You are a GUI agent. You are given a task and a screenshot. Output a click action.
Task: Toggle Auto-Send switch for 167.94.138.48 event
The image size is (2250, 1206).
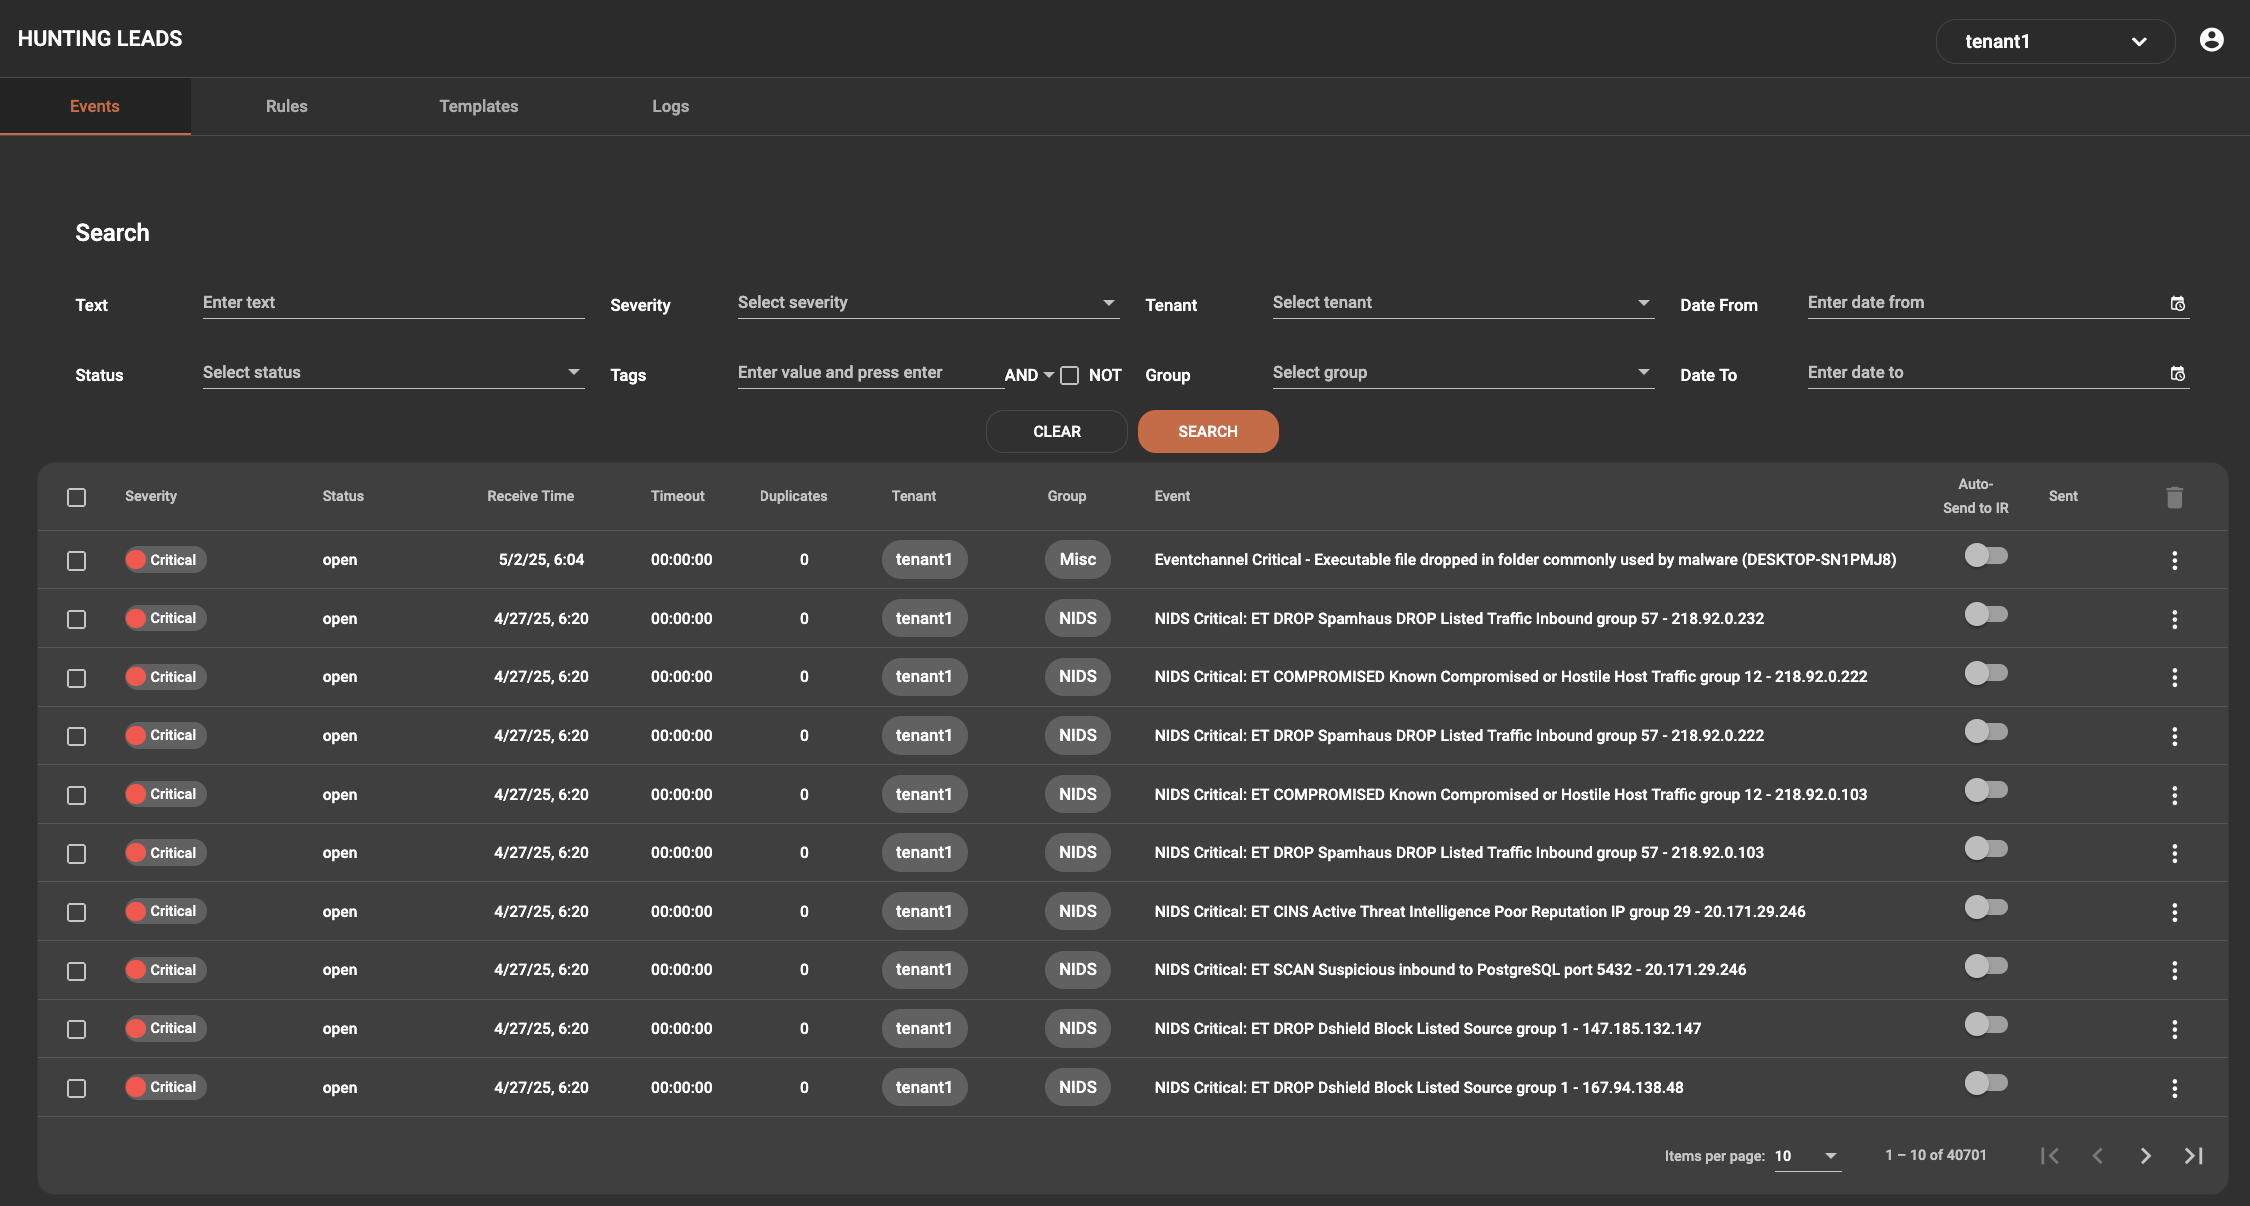pyautogui.click(x=1985, y=1084)
